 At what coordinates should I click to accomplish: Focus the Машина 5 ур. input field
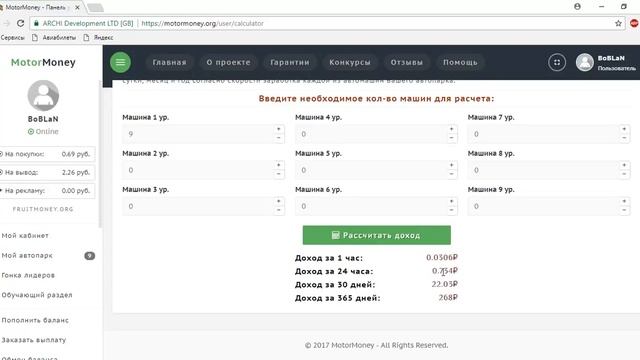point(371,170)
